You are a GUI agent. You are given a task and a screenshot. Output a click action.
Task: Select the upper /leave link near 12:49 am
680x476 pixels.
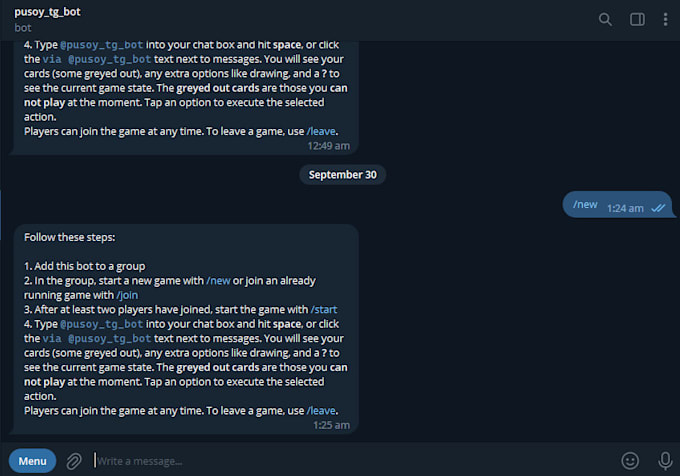321,131
